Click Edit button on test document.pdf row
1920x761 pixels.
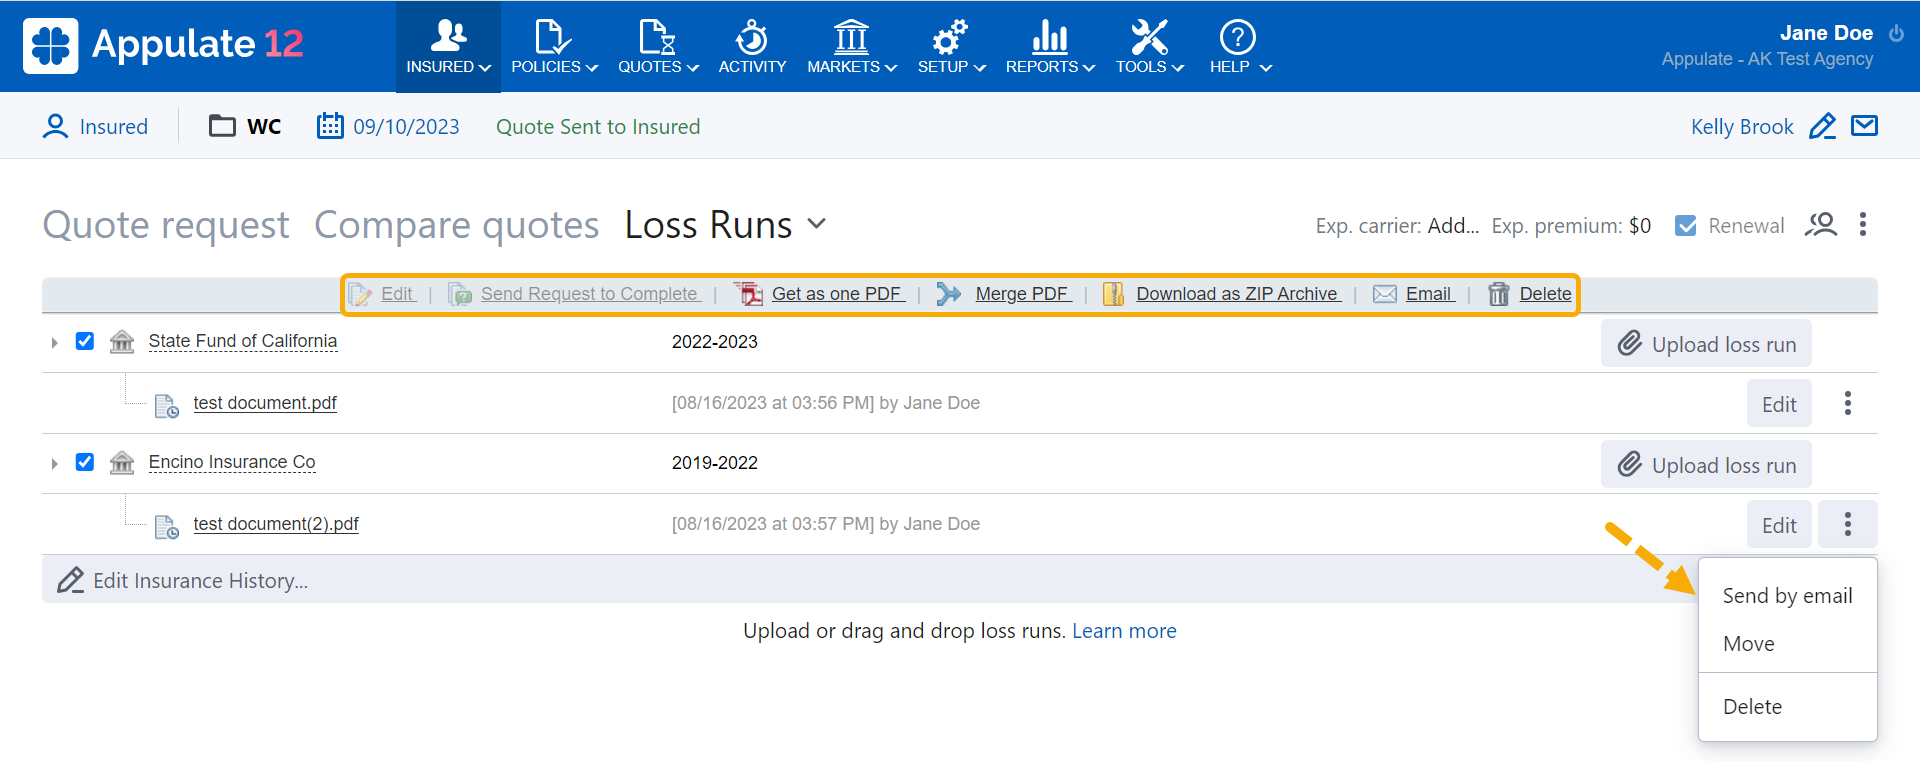[1779, 404]
